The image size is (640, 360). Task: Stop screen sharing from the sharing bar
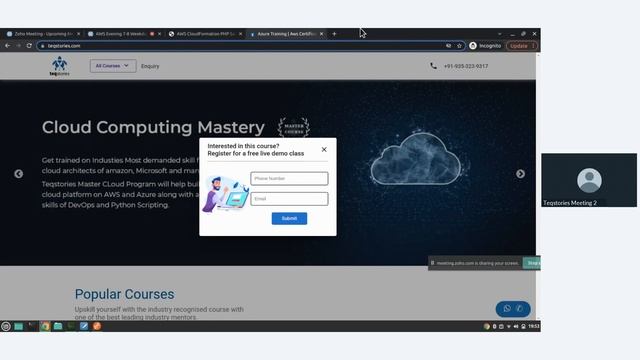pos(531,263)
